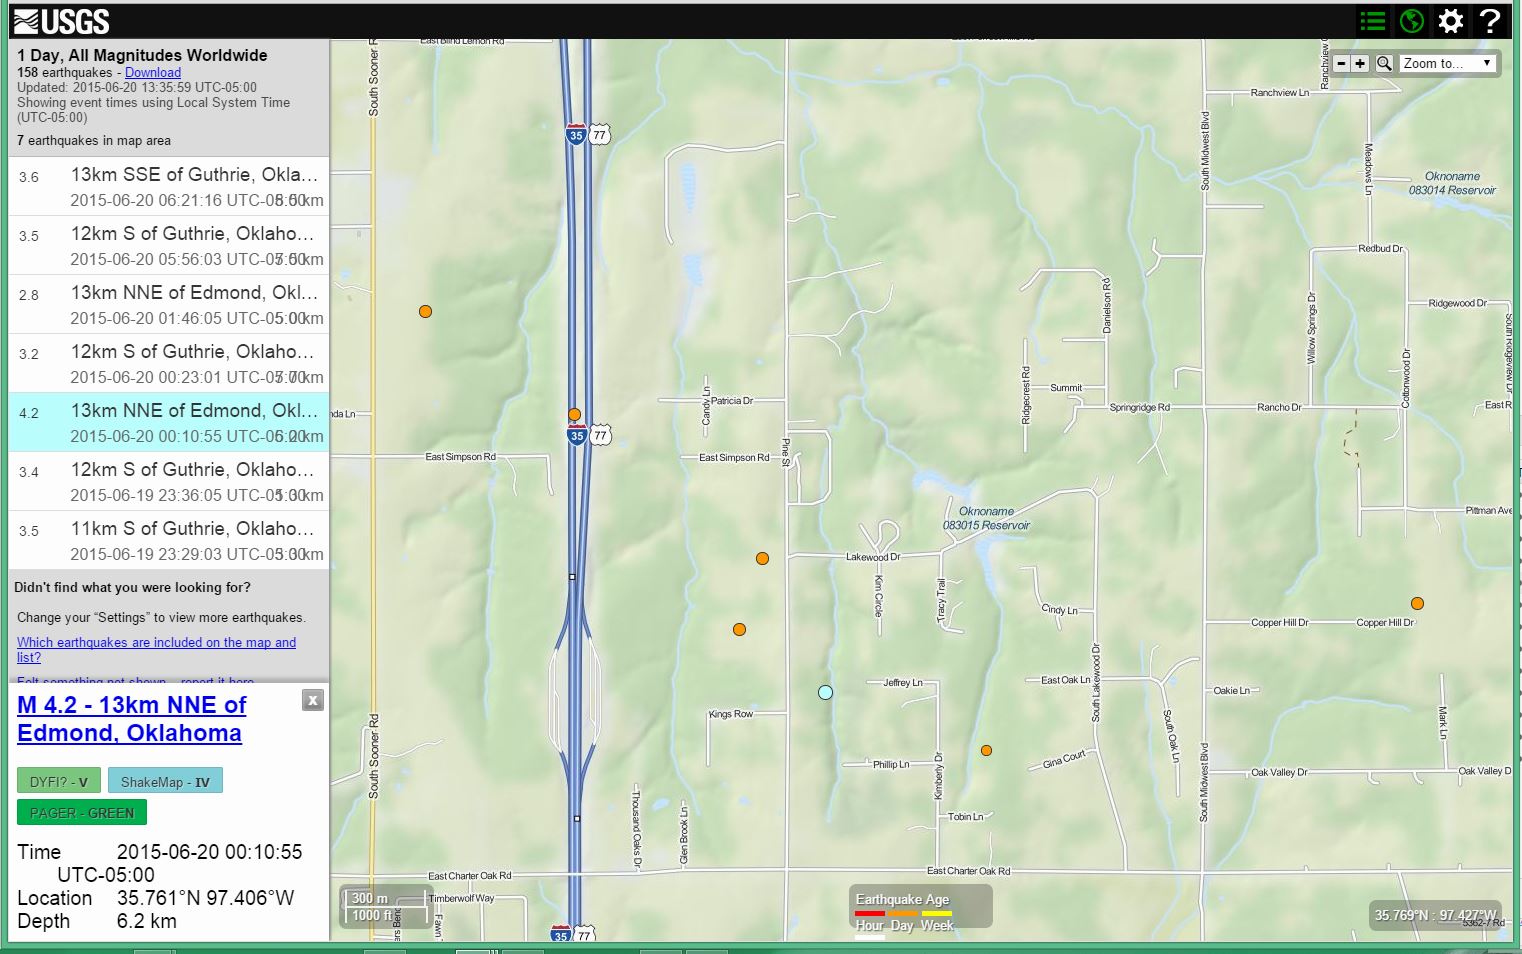Click the ShakeMap - IV button
This screenshot has width=1522, height=954.
tap(165, 782)
